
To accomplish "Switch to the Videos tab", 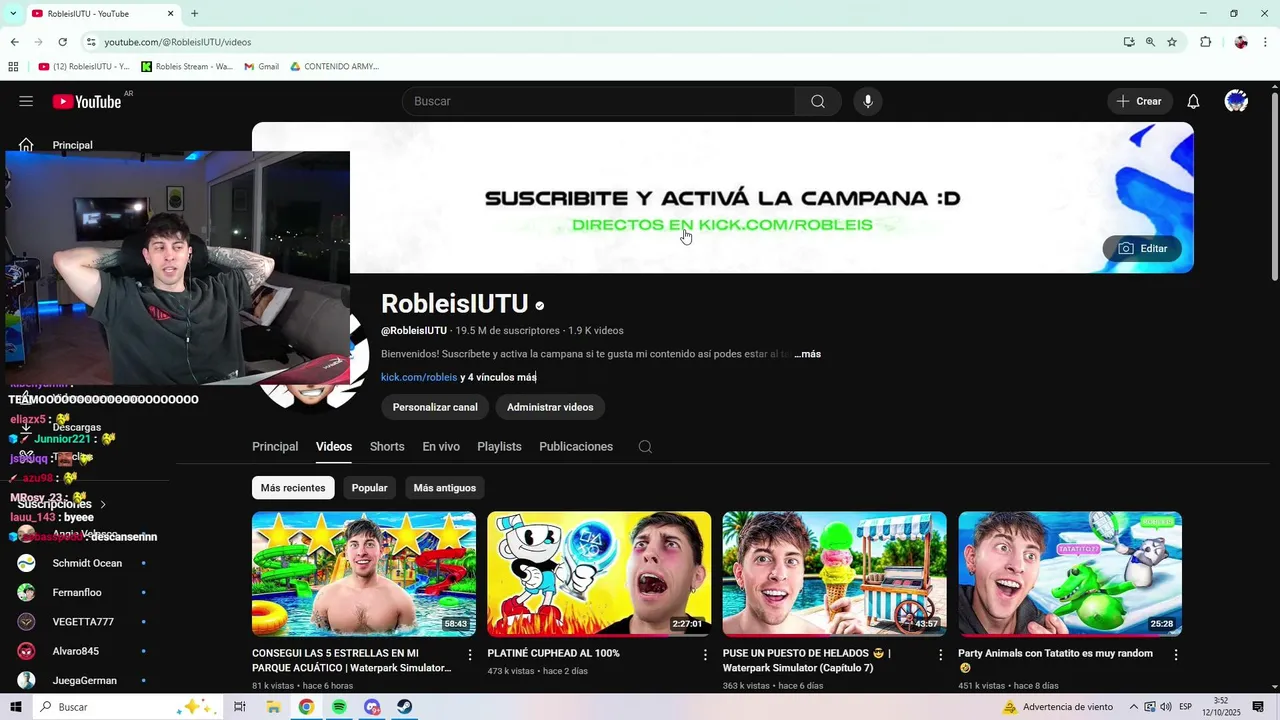I will point(334,447).
